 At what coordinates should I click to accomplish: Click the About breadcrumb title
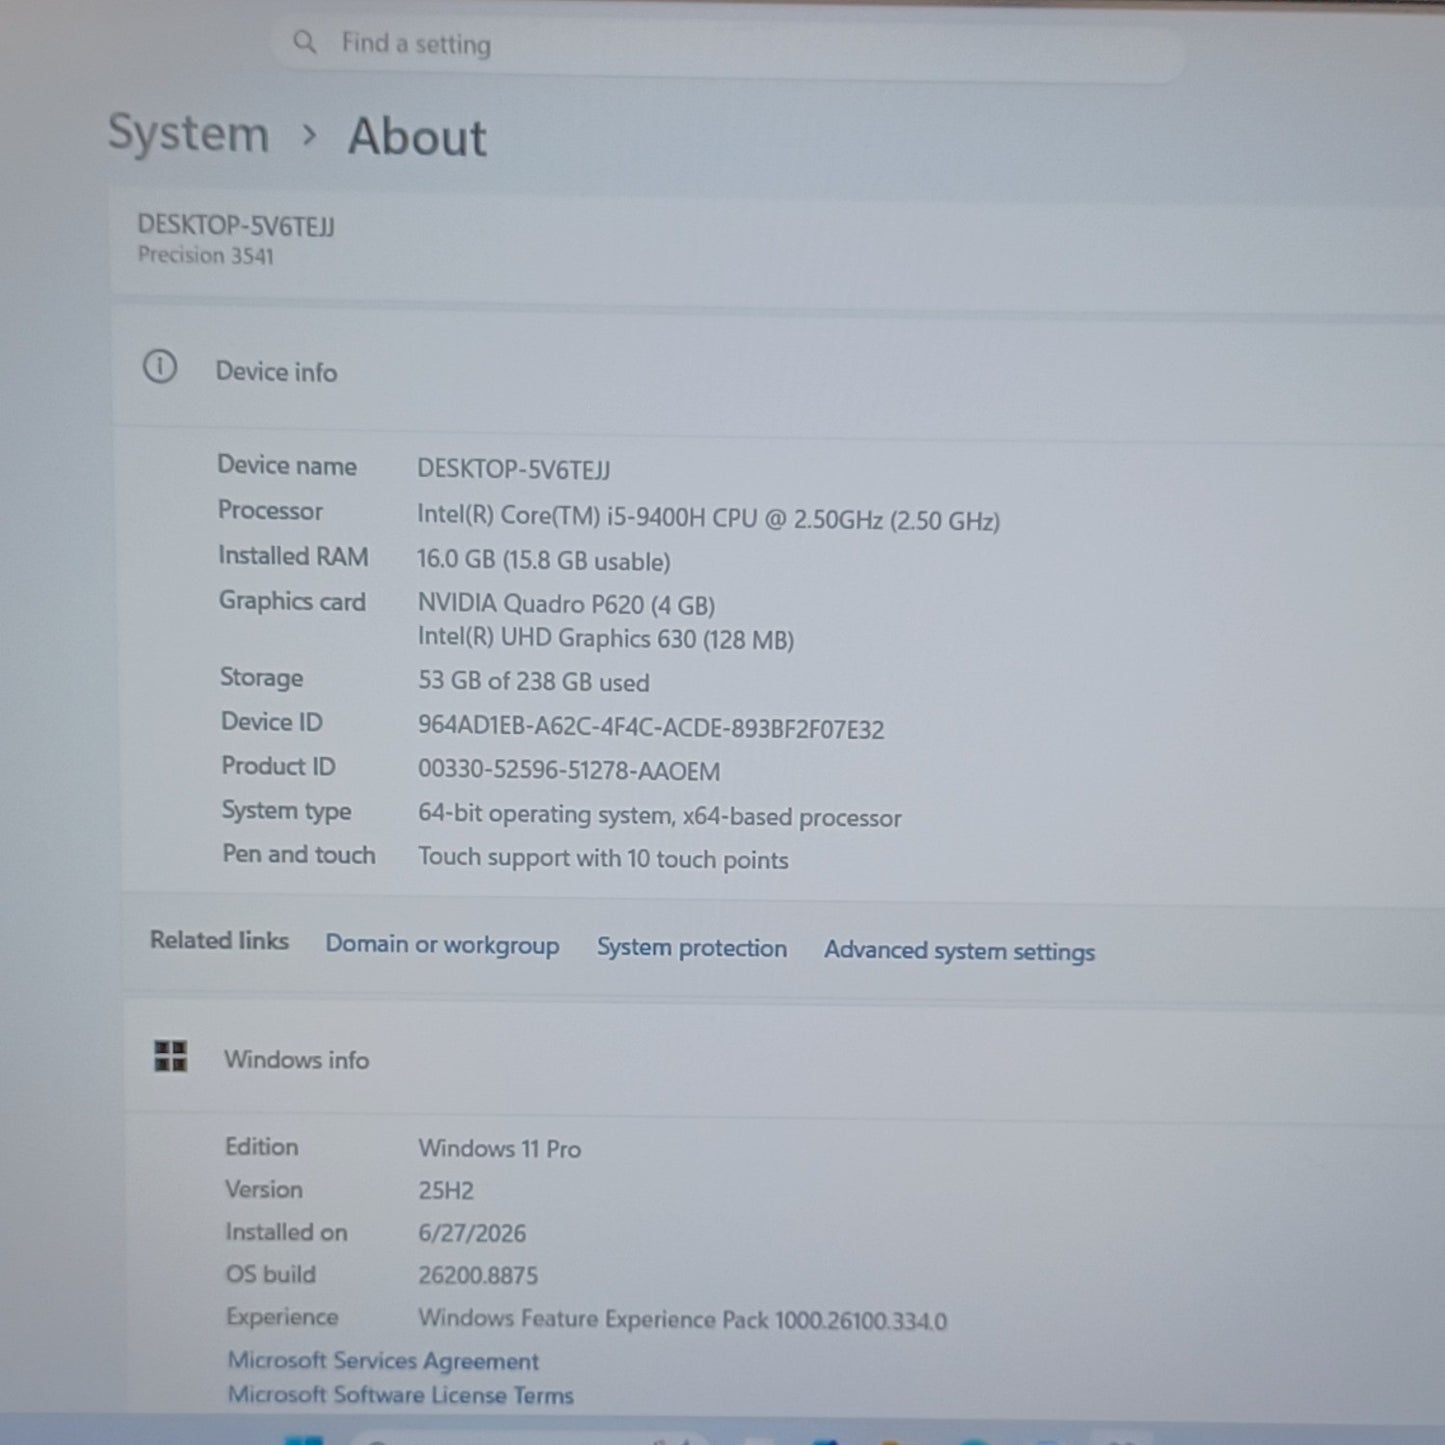point(417,137)
